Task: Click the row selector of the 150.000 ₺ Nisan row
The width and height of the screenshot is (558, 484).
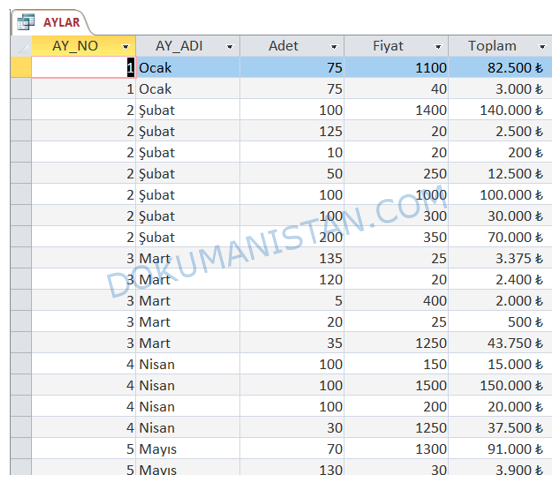Action: (x=21, y=385)
